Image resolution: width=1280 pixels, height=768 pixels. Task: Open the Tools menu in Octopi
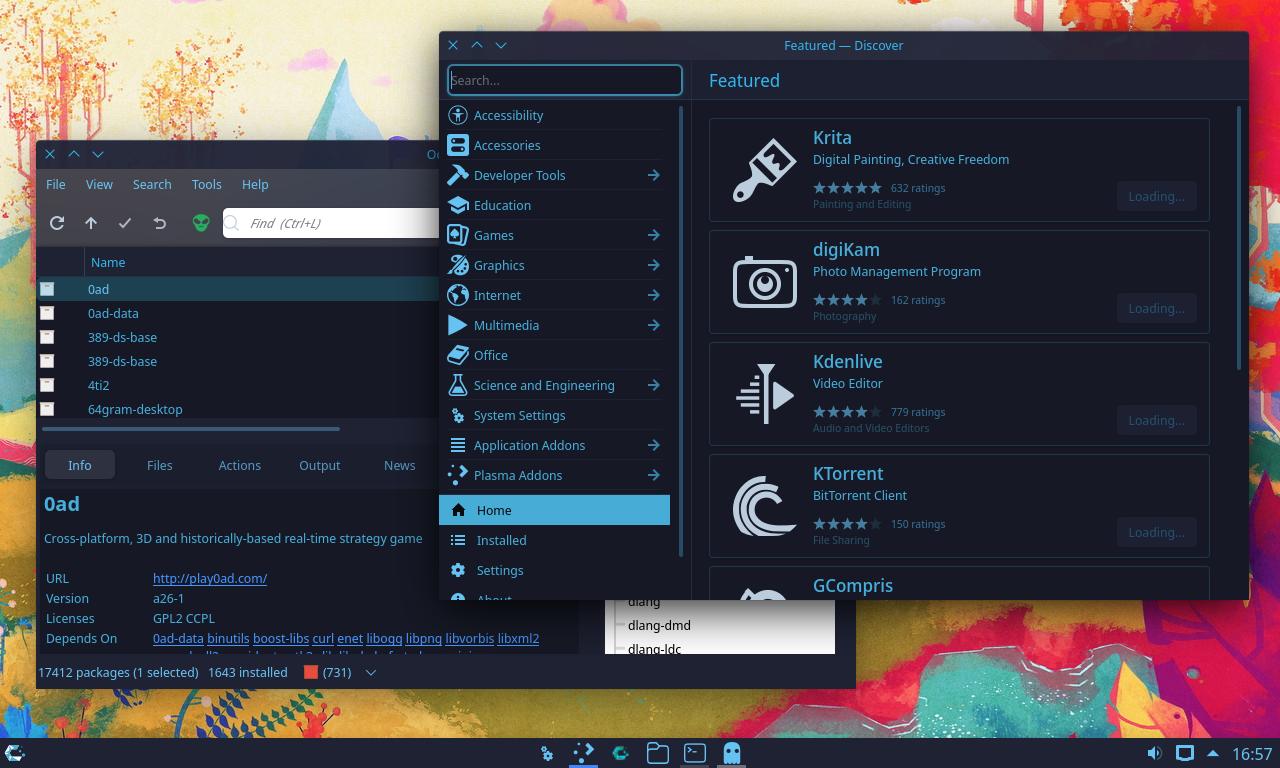206,184
